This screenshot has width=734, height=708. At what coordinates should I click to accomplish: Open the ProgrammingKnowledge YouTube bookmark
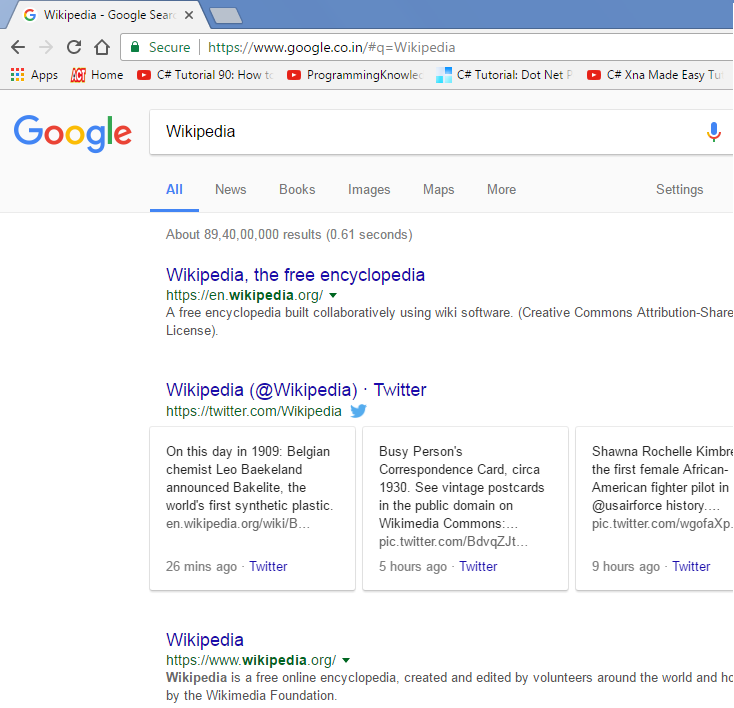tap(355, 75)
